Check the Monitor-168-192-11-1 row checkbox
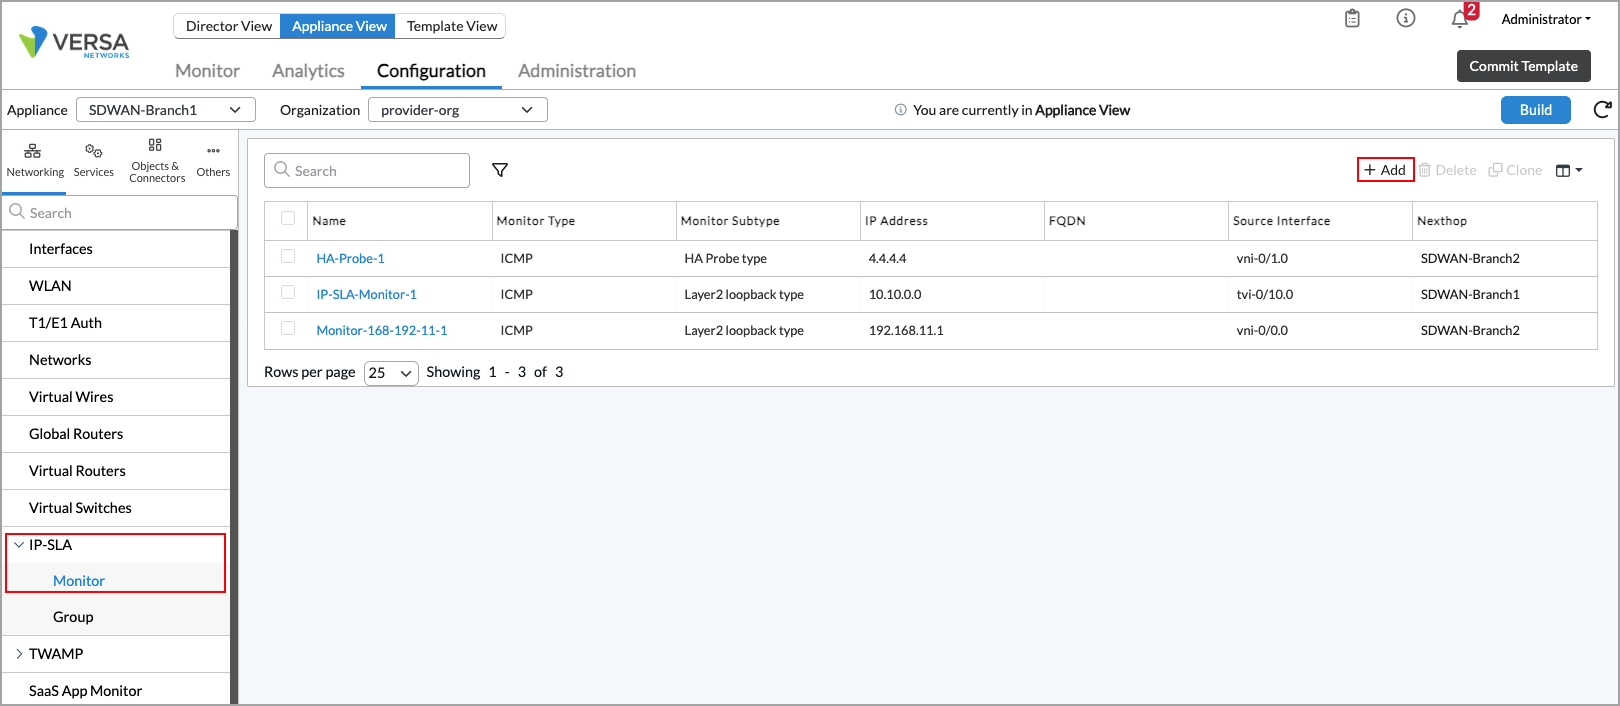Image resolution: width=1620 pixels, height=706 pixels. [288, 329]
